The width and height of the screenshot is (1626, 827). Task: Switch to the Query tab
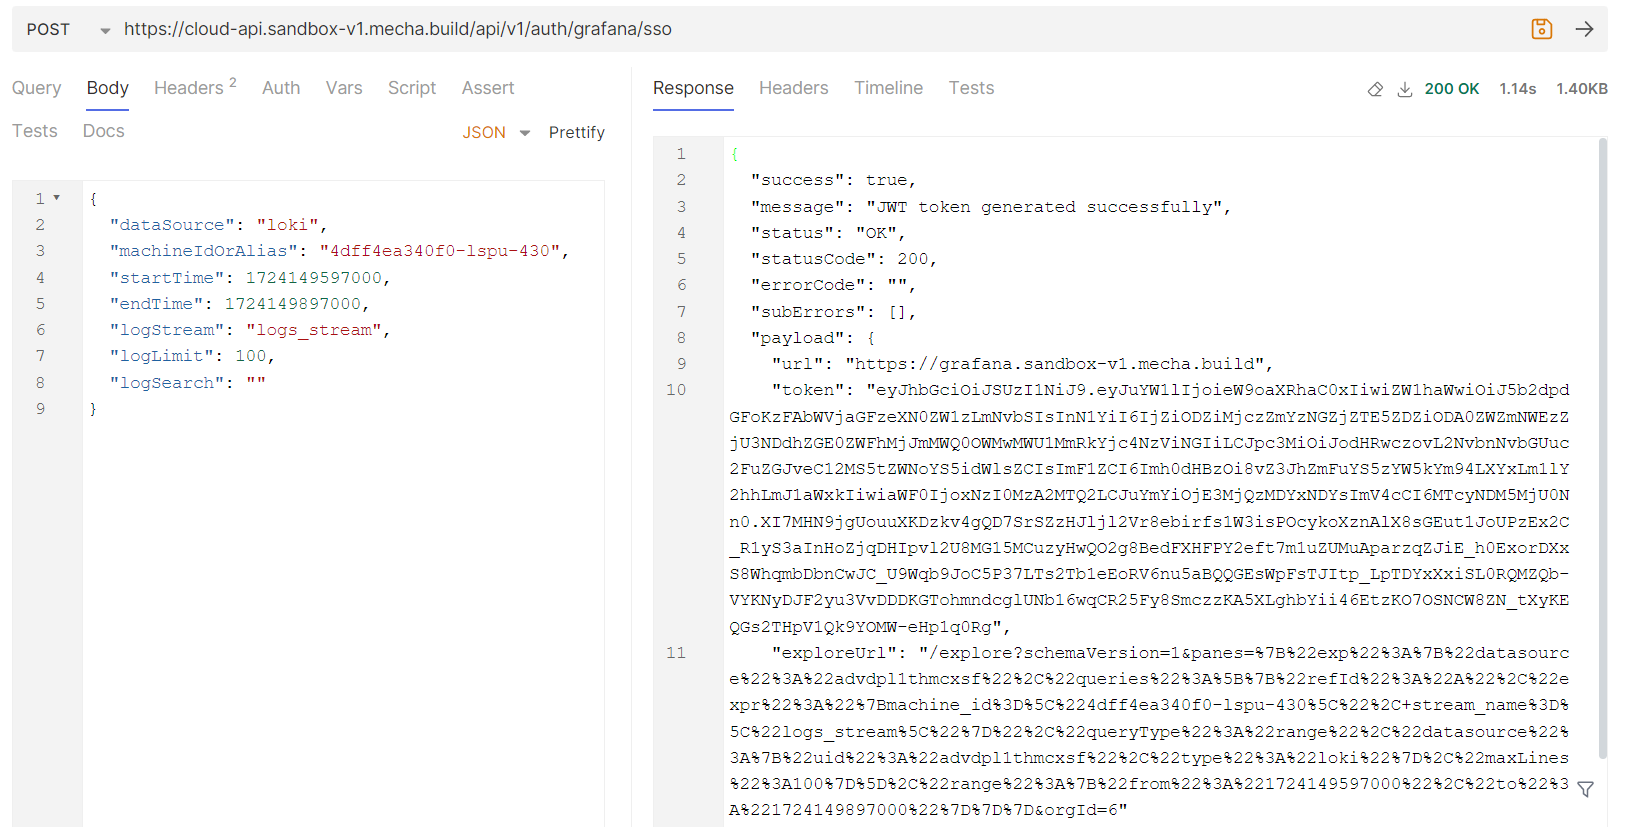pos(37,88)
